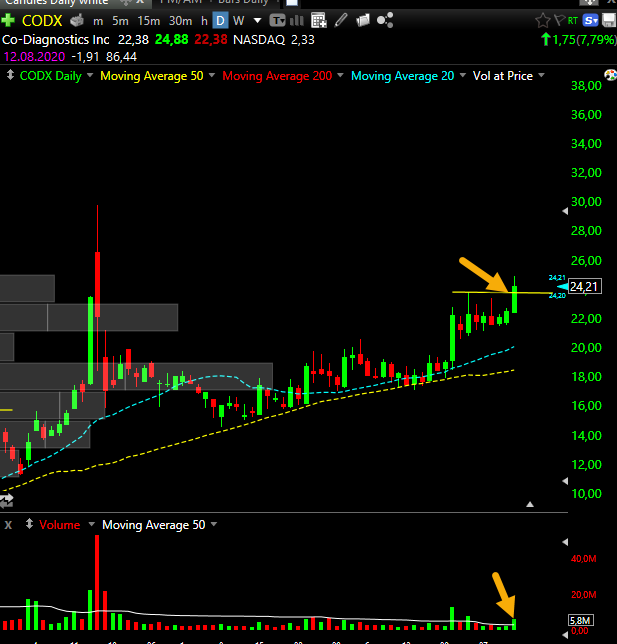Click the share nodes icon
Viewport: 617px width, 644px height.
385,20
